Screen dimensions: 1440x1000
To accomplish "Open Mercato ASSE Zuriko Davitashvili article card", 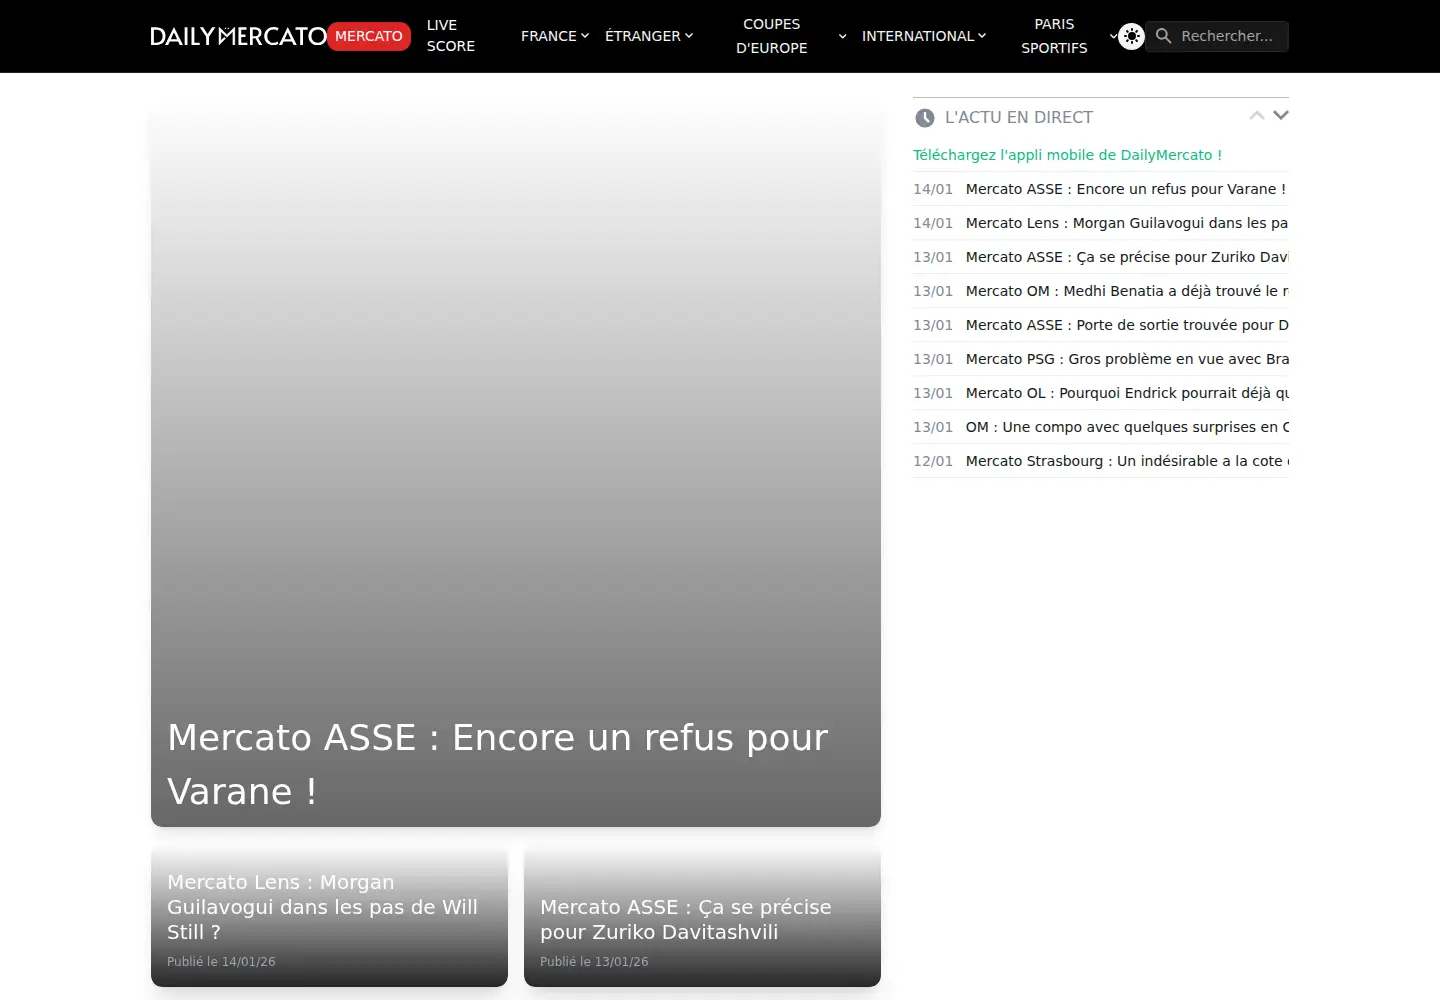I will click(702, 916).
